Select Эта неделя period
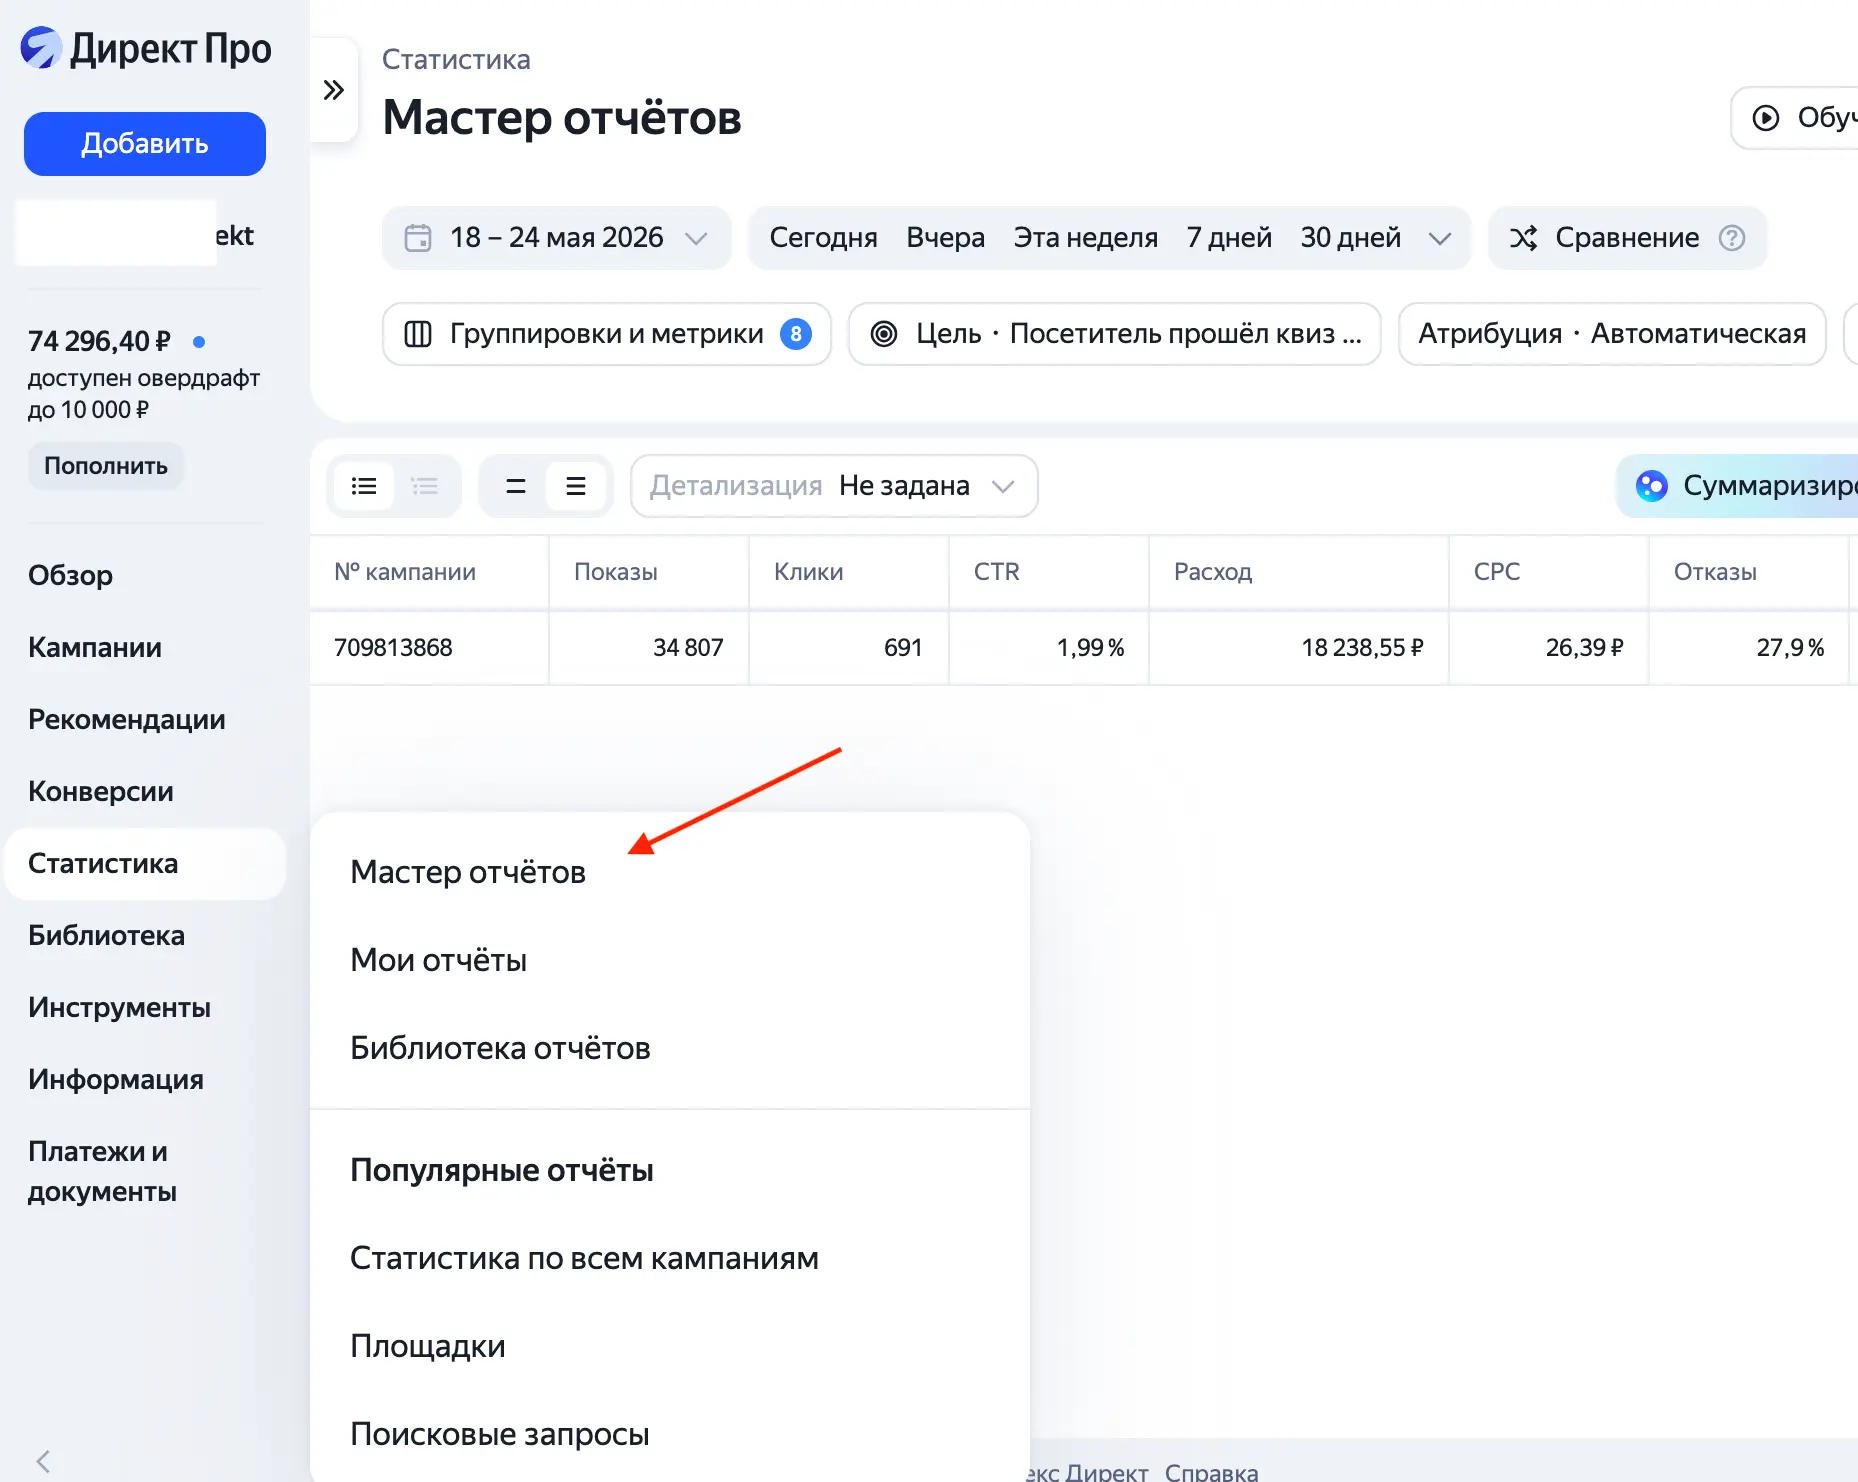Image resolution: width=1858 pixels, height=1482 pixels. tap(1086, 238)
